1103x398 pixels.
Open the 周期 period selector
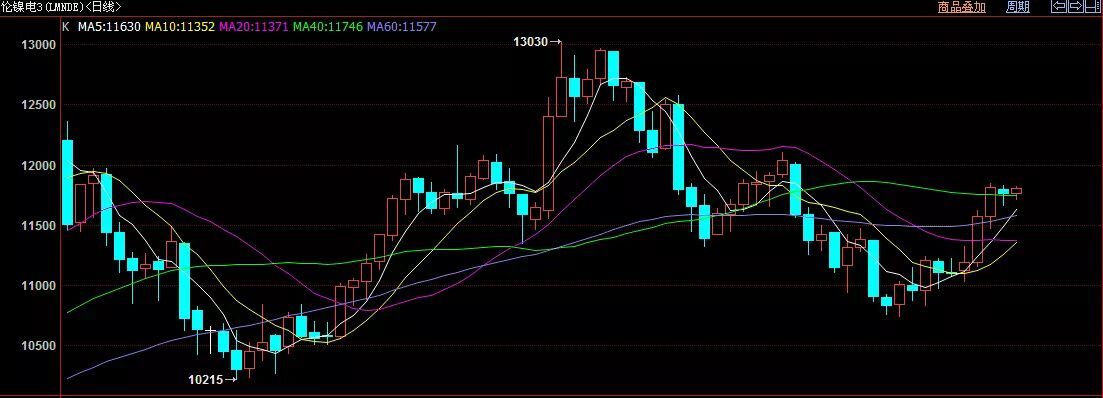click(1018, 7)
